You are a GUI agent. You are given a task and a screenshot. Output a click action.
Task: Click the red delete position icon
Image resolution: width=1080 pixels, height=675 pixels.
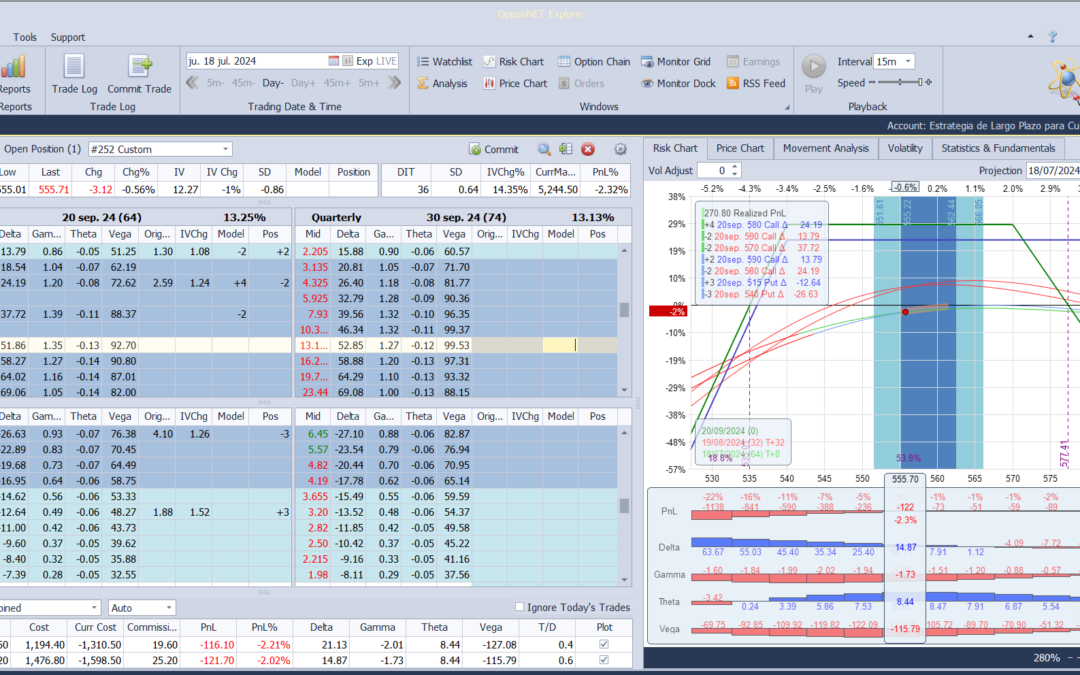coord(588,149)
